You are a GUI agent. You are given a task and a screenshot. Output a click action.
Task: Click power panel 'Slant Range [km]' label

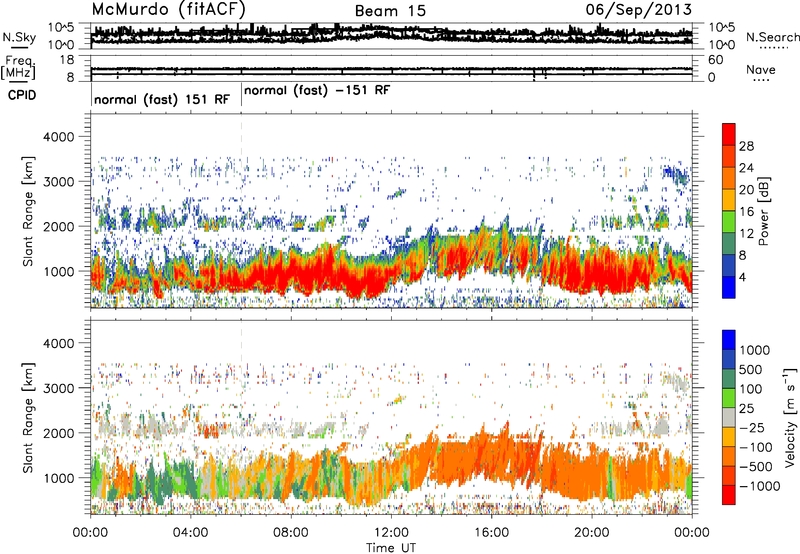tap(28, 211)
